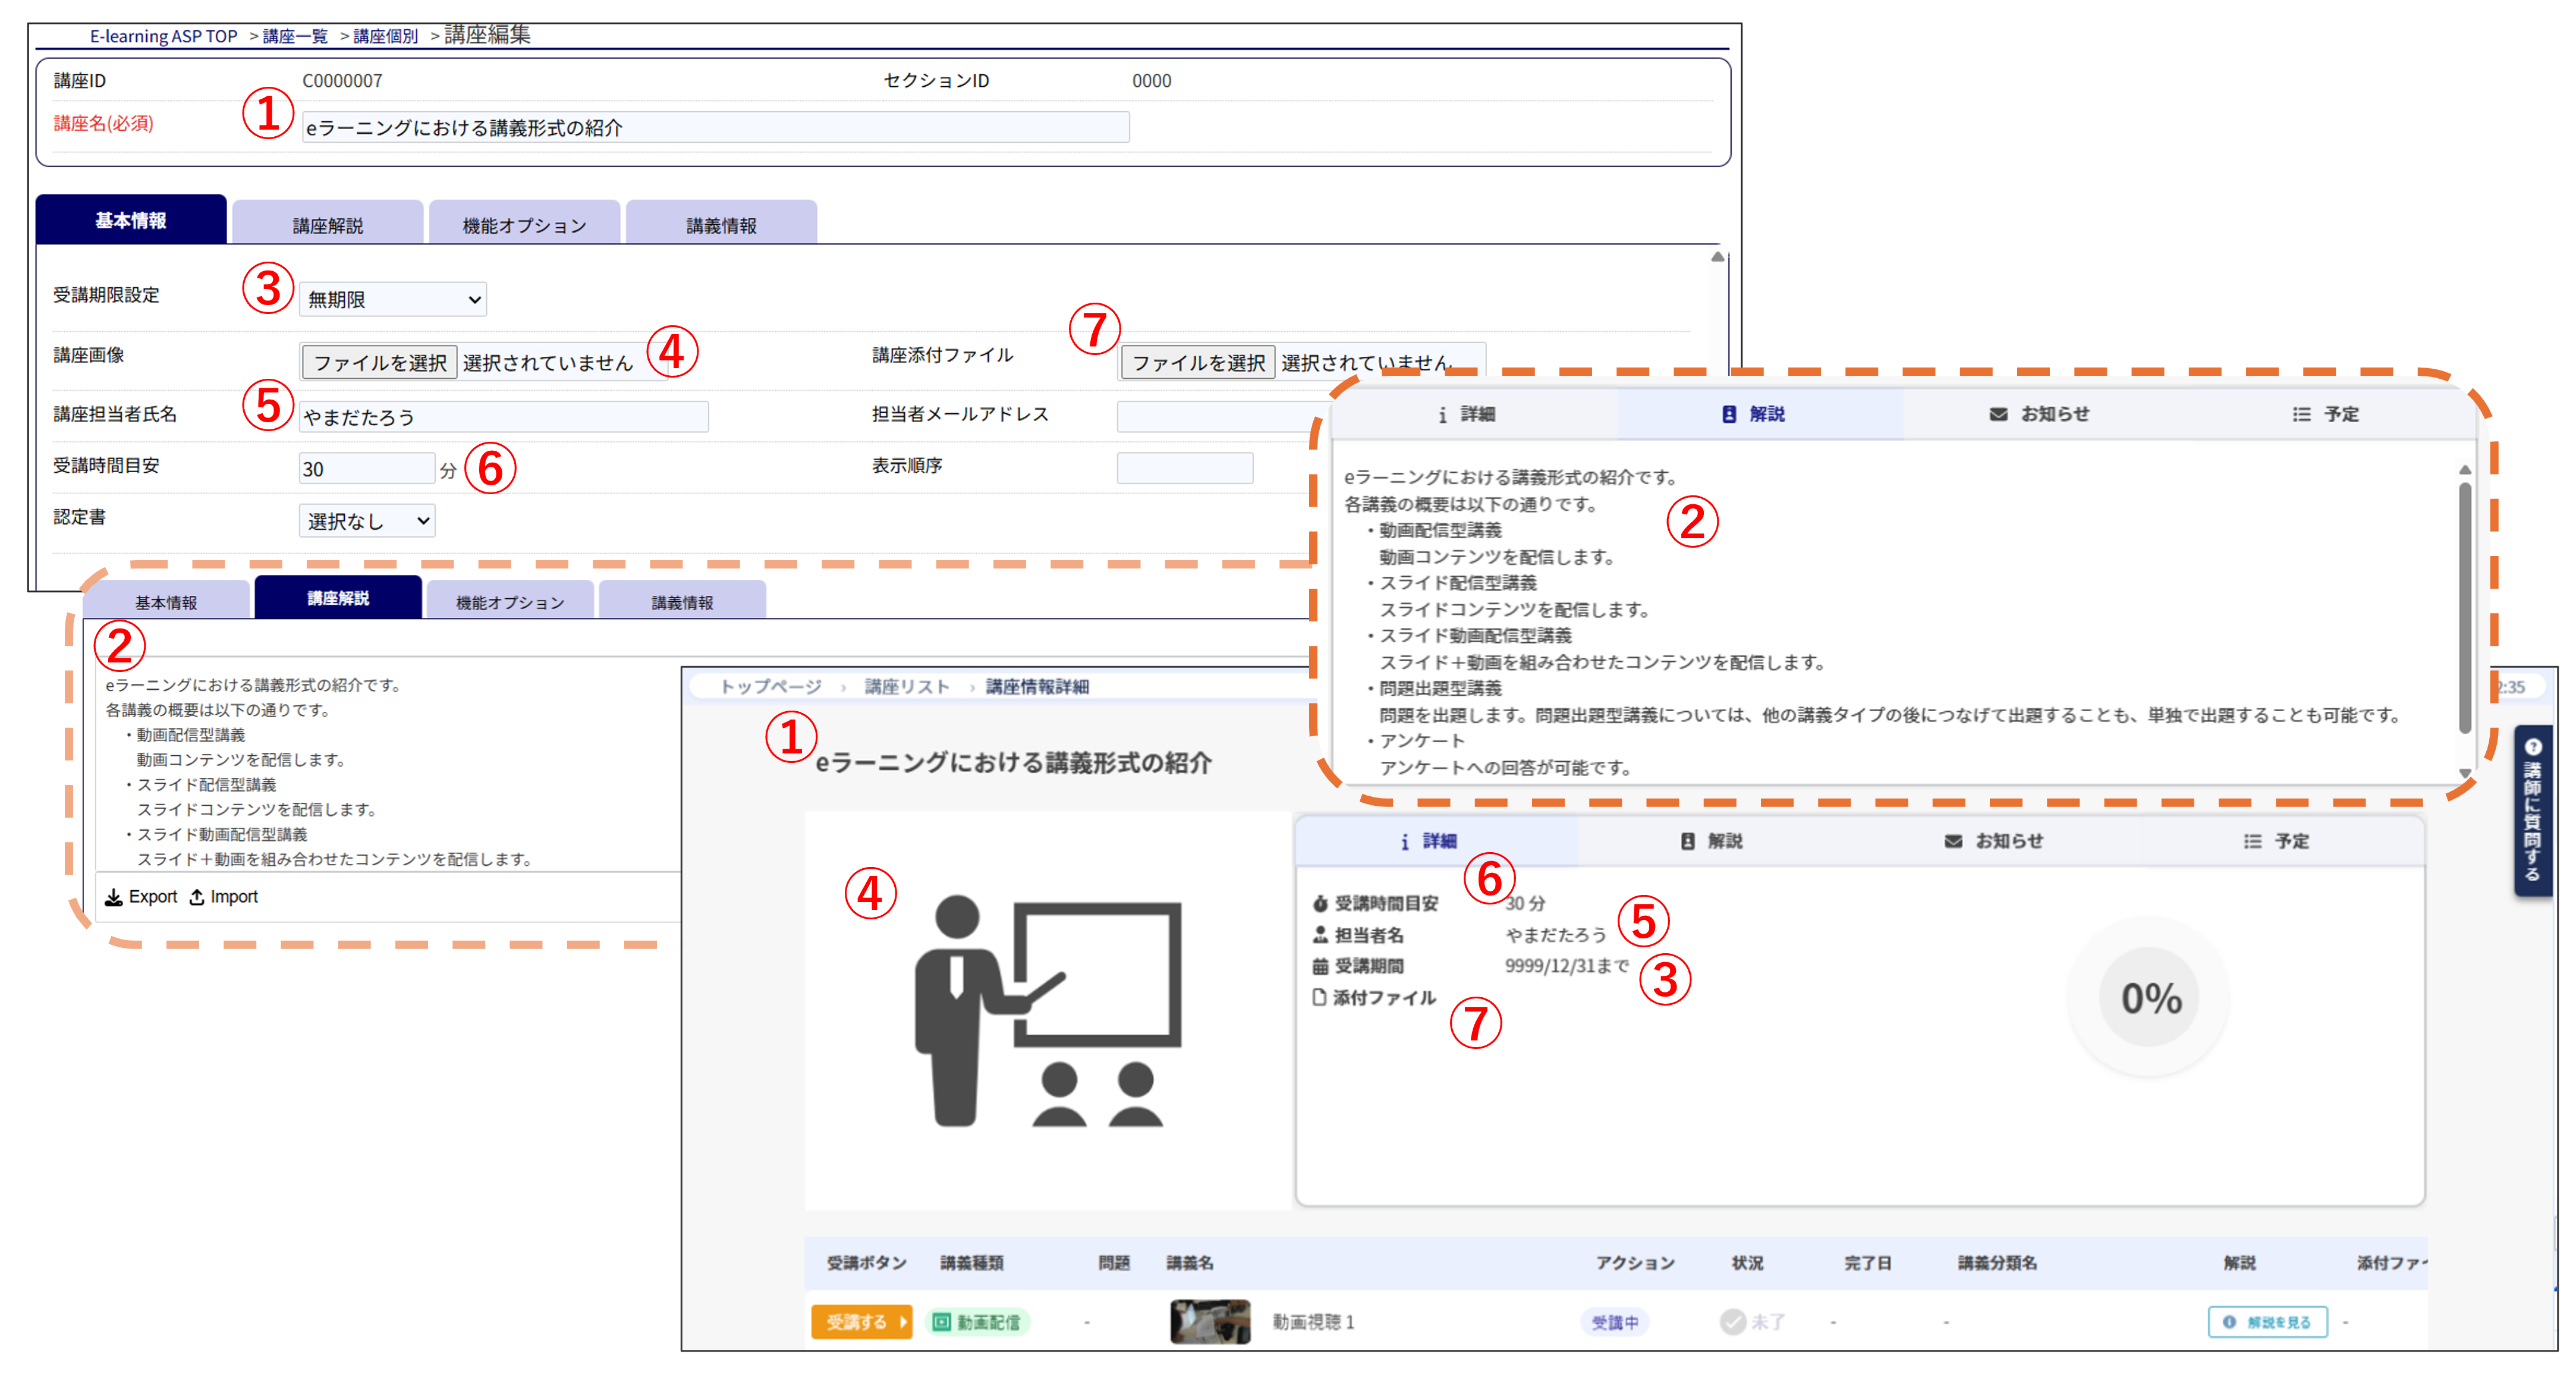Click the 解説を見る button
Image resolution: width=2576 pixels, height=1382 pixels.
point(2267,1322)
